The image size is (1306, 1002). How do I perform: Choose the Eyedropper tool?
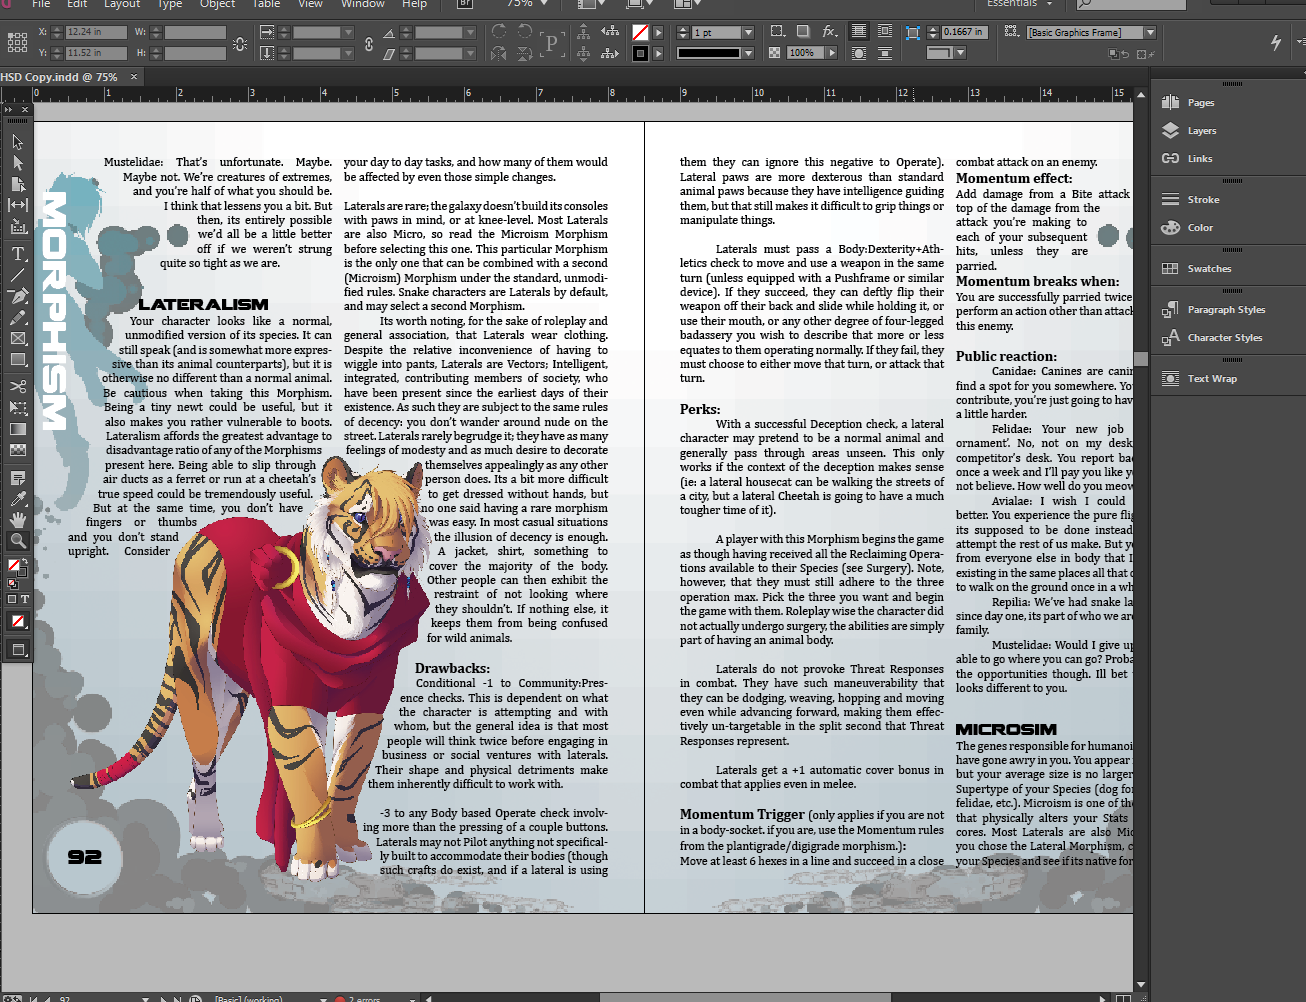18,499
